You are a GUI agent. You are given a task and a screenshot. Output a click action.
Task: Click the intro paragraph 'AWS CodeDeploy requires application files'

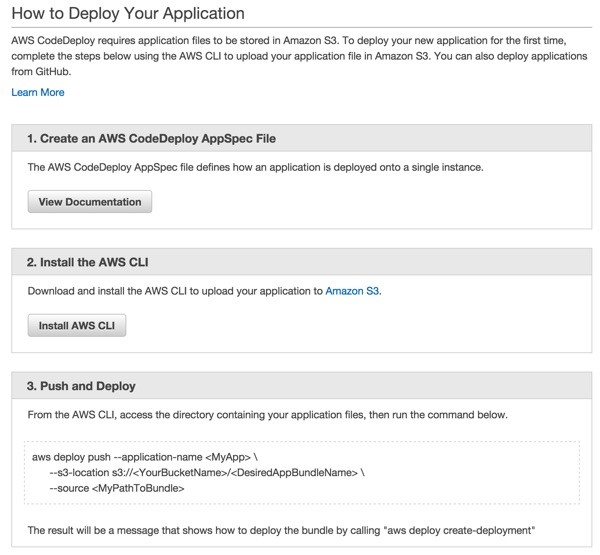(x=299, y=56)
